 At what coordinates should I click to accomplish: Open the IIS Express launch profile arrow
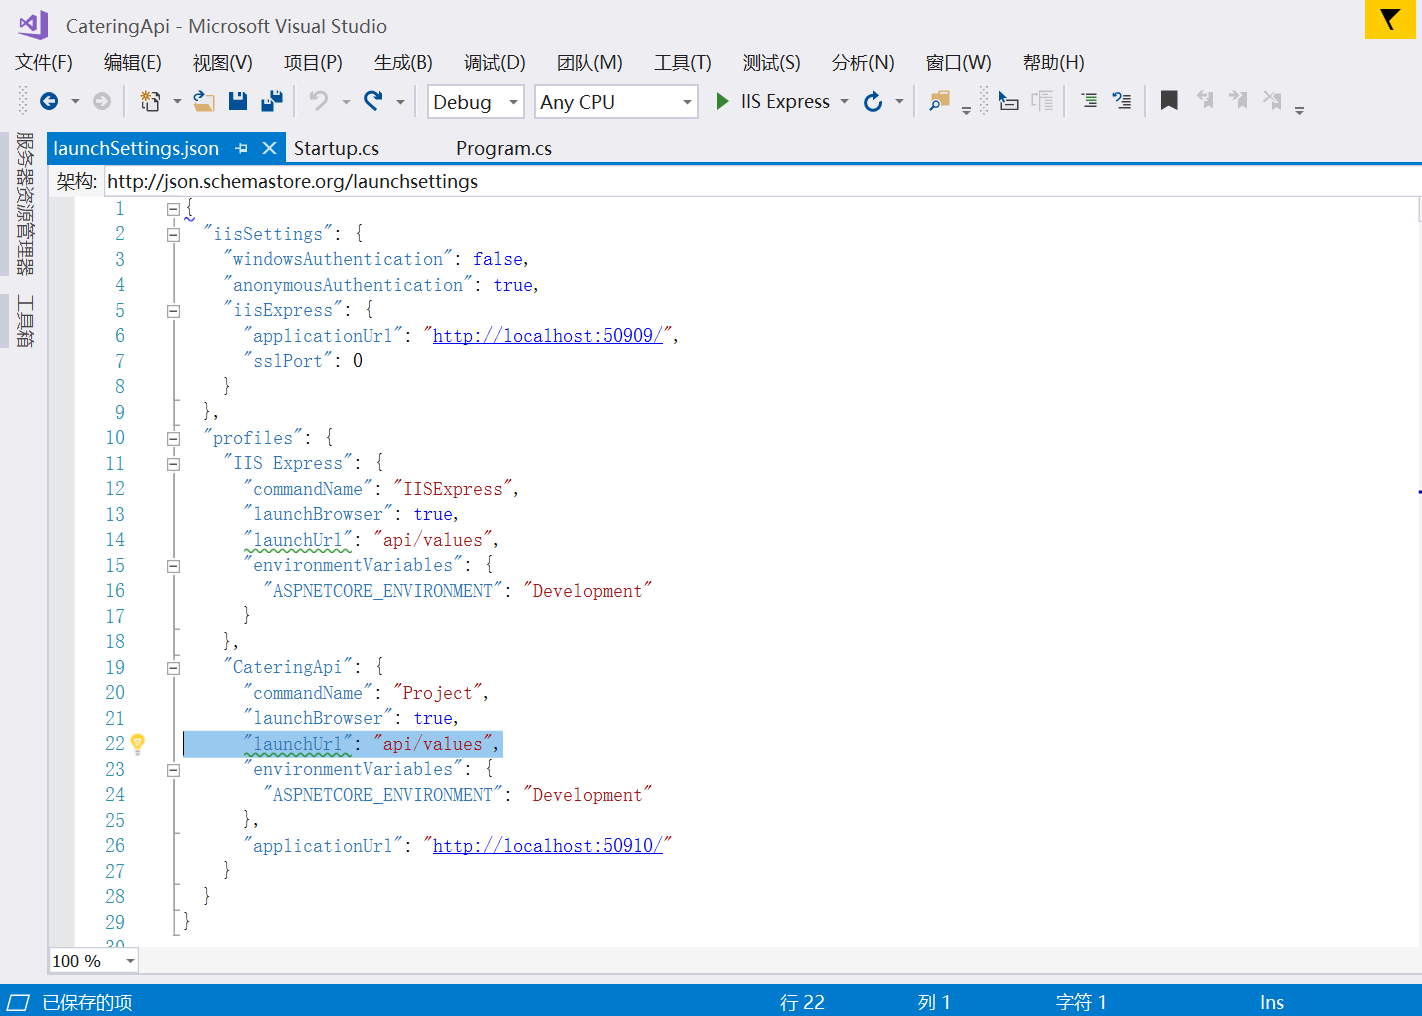(845, 102)
